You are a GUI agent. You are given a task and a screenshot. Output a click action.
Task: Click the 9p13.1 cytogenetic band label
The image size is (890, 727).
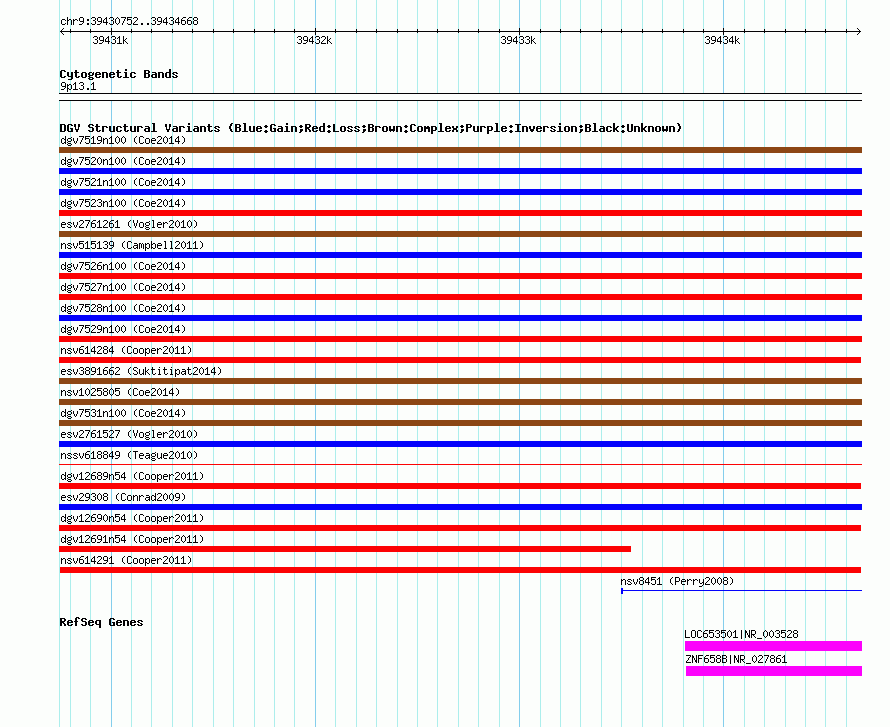point(78,86)
